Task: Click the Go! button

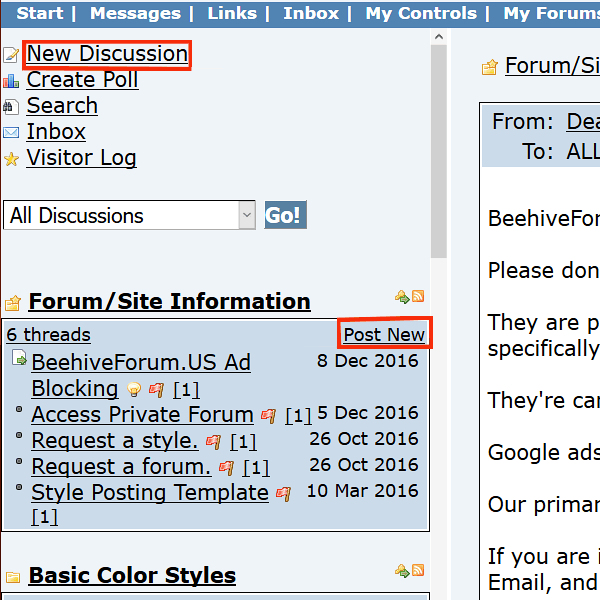Action: (285, 215)
